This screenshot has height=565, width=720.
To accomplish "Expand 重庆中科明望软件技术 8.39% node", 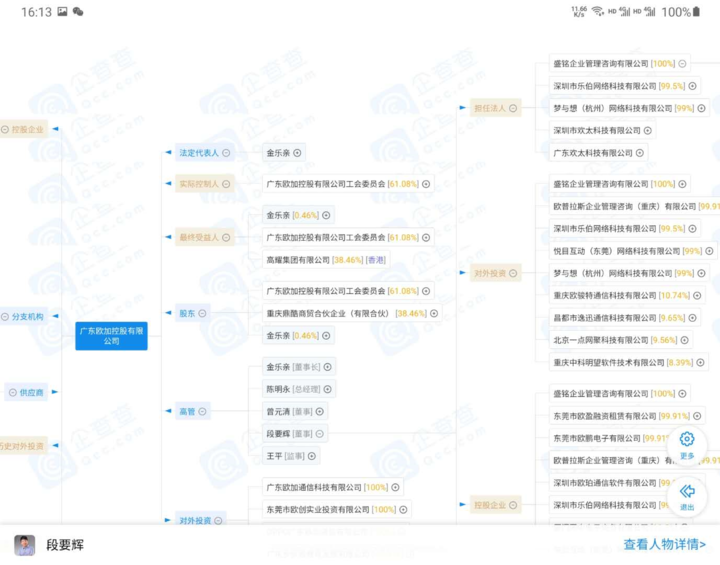I will point(700,362).
